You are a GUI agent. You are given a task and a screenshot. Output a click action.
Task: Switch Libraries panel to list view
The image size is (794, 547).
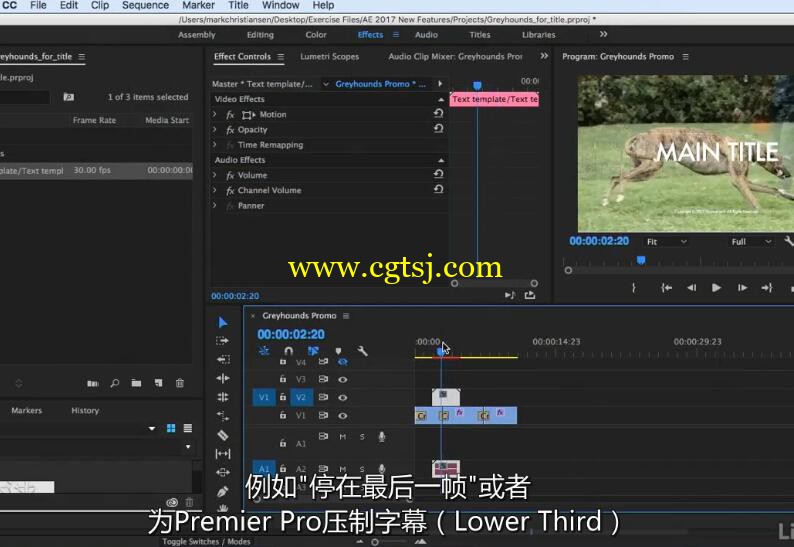(188, 428)
